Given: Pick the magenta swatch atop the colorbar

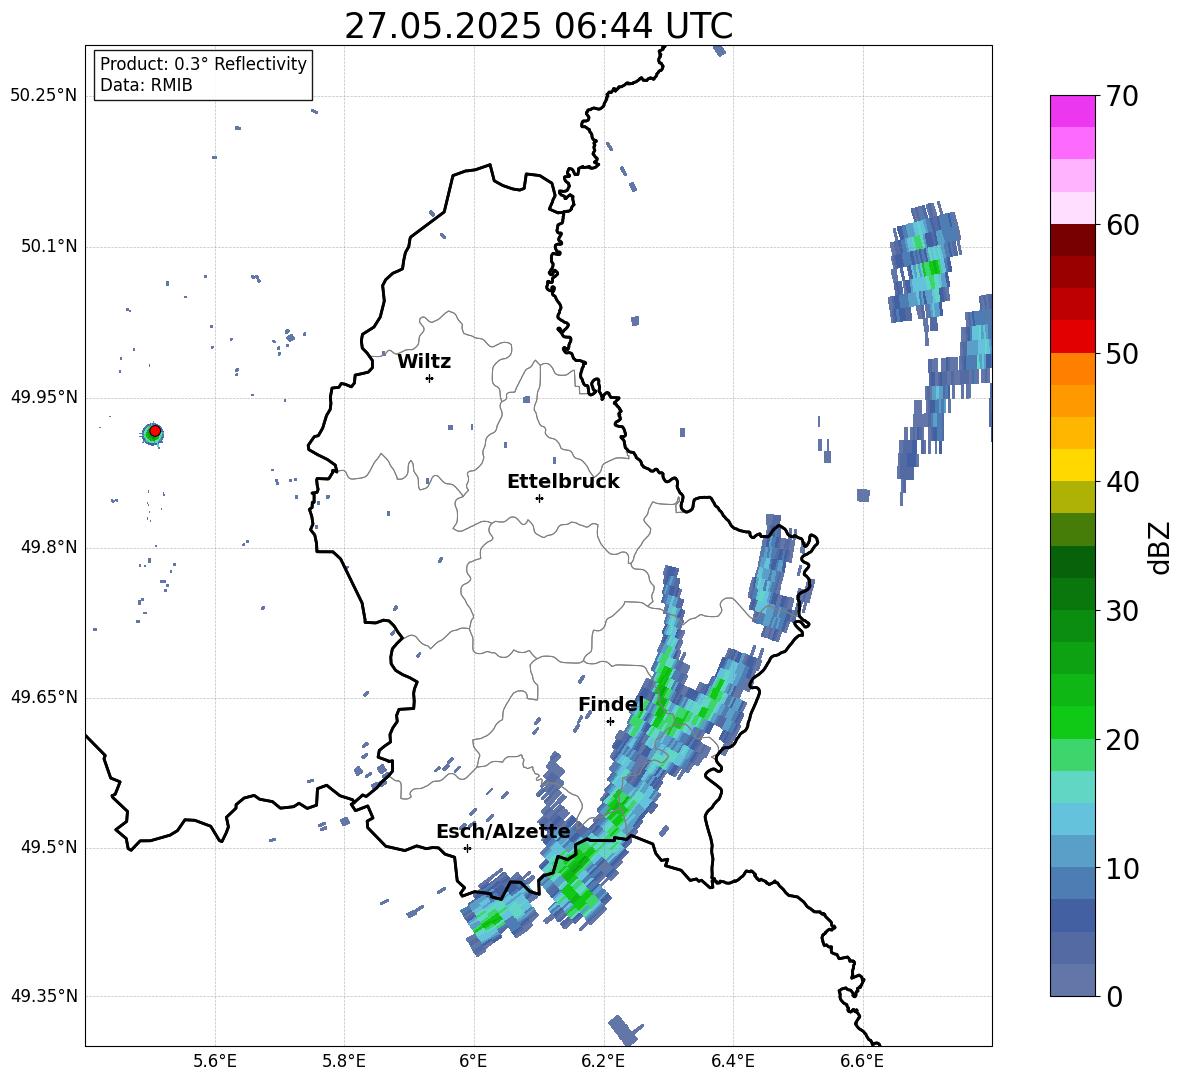Looking at the screenshot, I should pyautogui.click(x=1072, y=112).
